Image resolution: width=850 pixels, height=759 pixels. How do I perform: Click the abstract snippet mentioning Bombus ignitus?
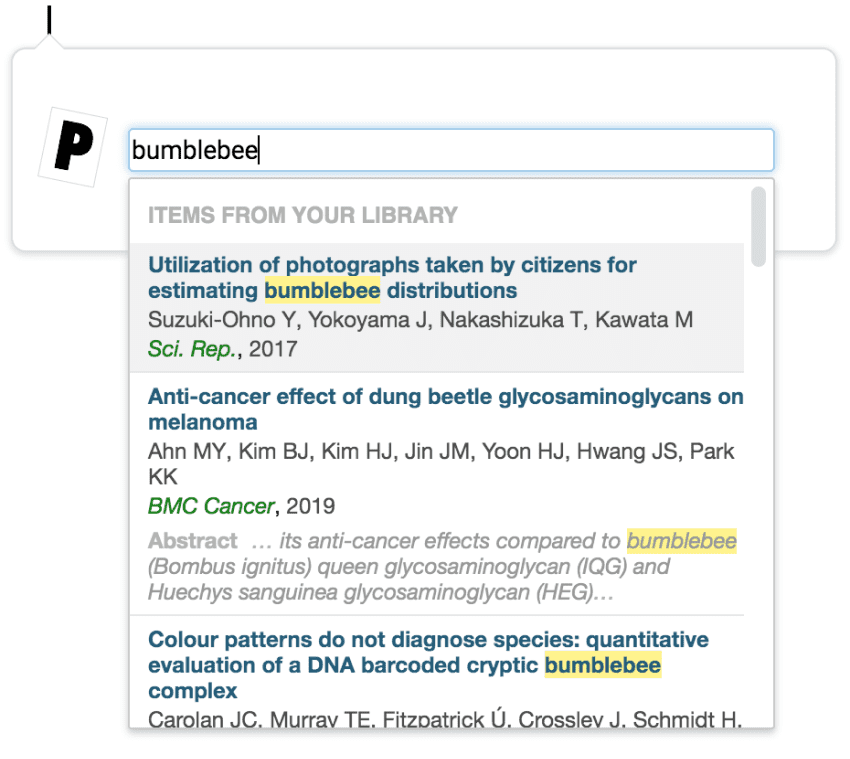[x=408, y=567]
